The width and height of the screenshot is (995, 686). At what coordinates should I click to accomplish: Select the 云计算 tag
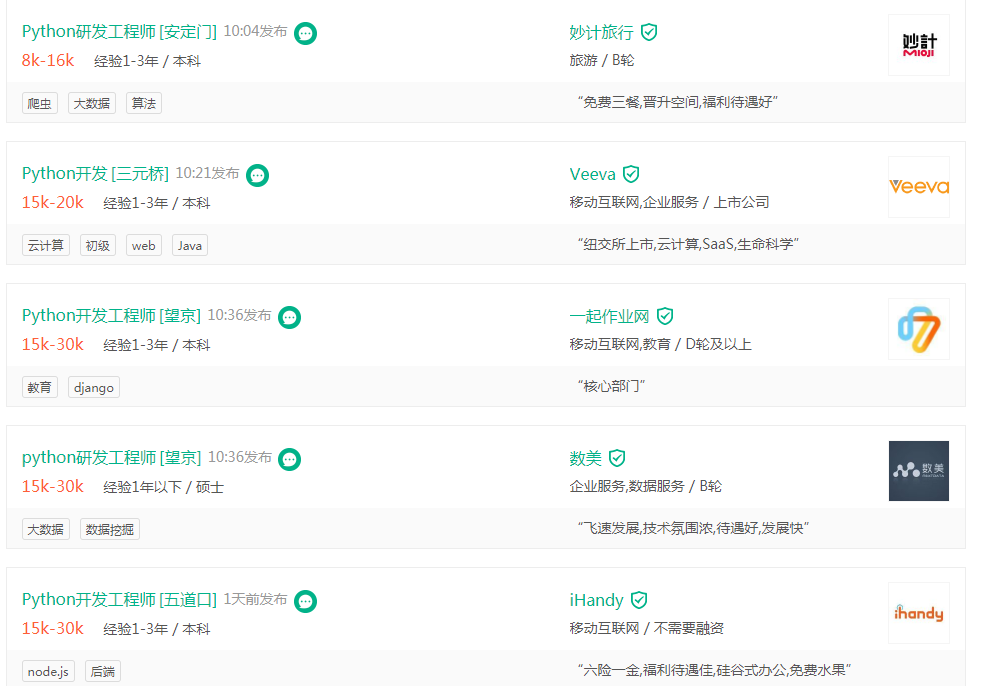click(x=46, y=246)
